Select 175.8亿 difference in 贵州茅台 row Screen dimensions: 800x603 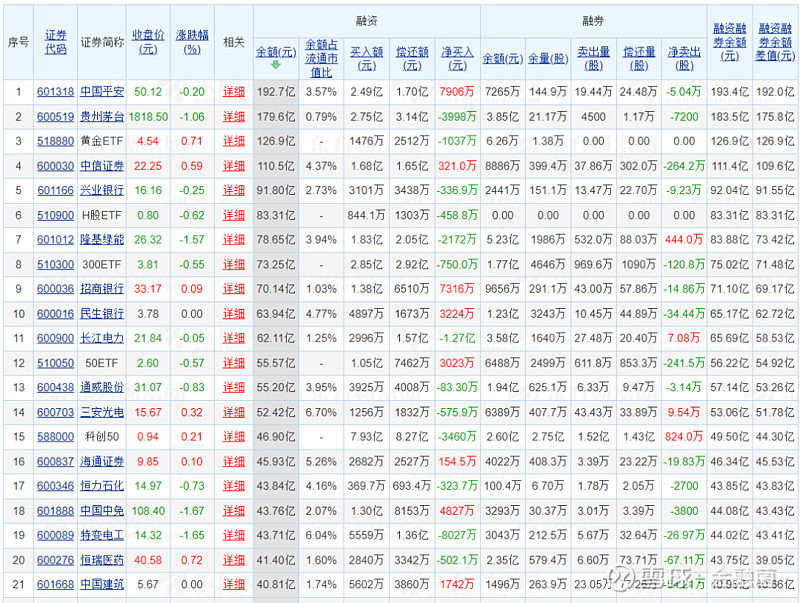(775, 117)
